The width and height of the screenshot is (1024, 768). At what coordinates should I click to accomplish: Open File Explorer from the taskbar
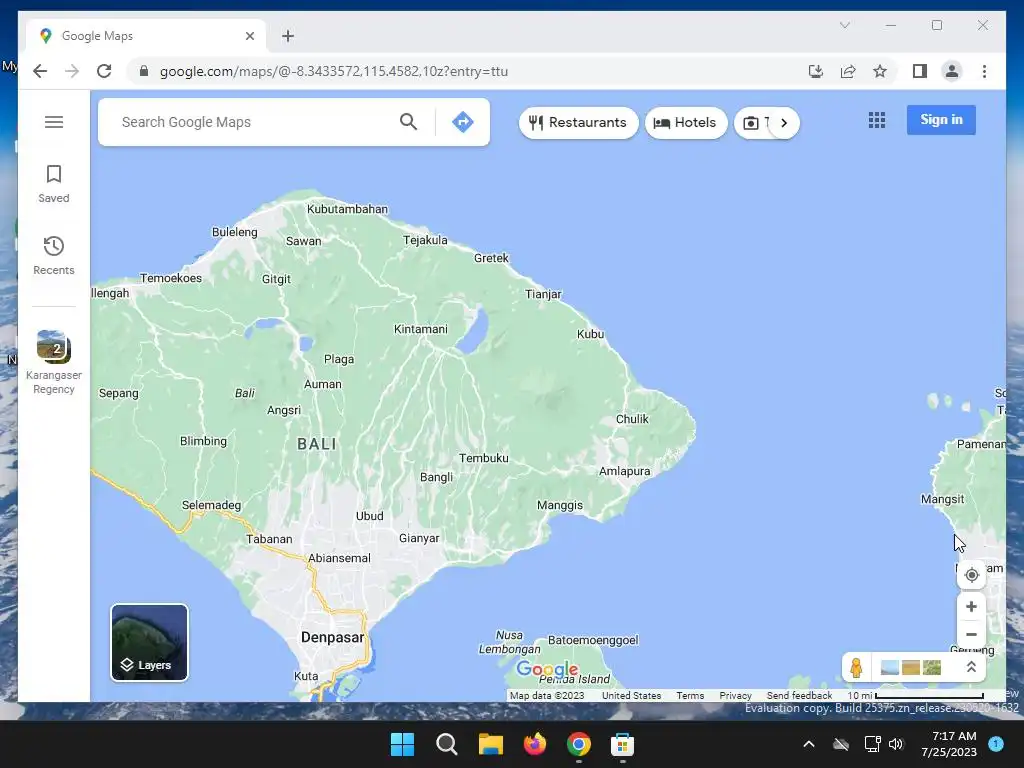[x=490, y=744]
